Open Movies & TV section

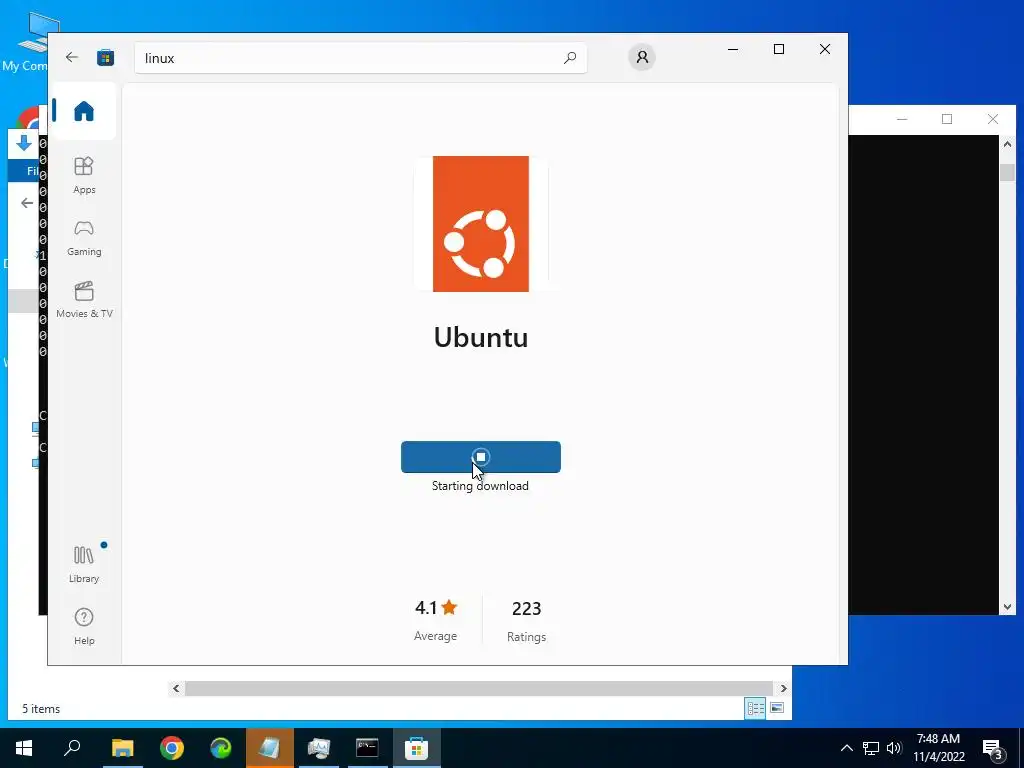pyautogui.click(x=84, y=300)
